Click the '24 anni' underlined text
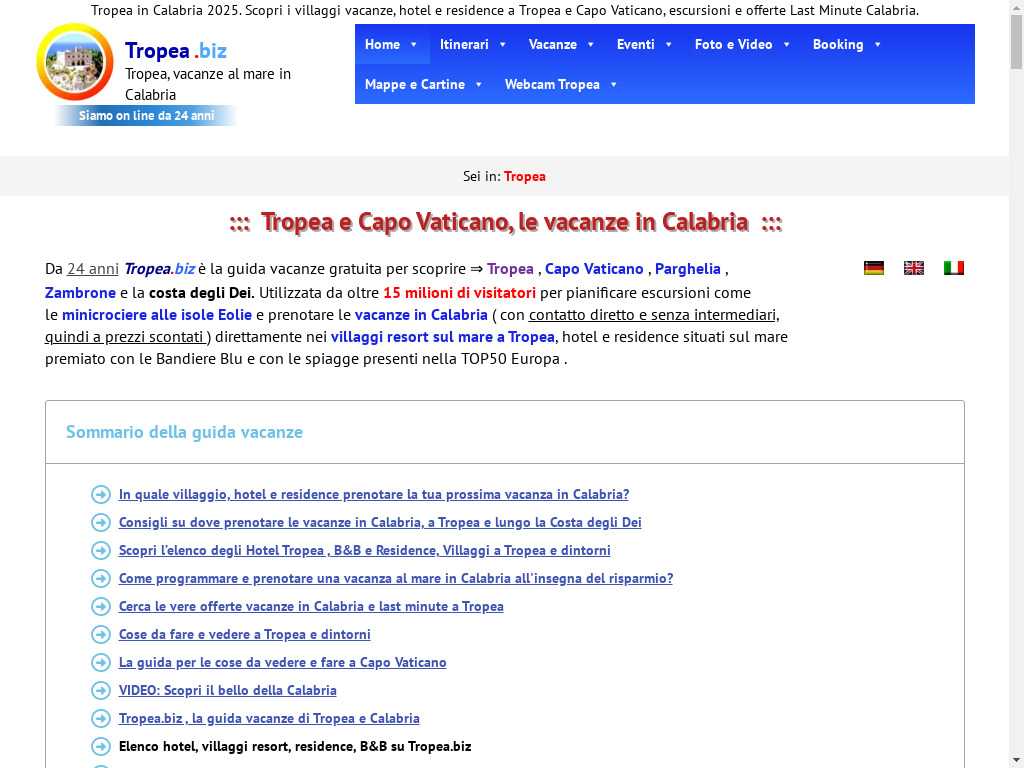The height and width of the screenshot is (768, 1024). pos(93,269)
